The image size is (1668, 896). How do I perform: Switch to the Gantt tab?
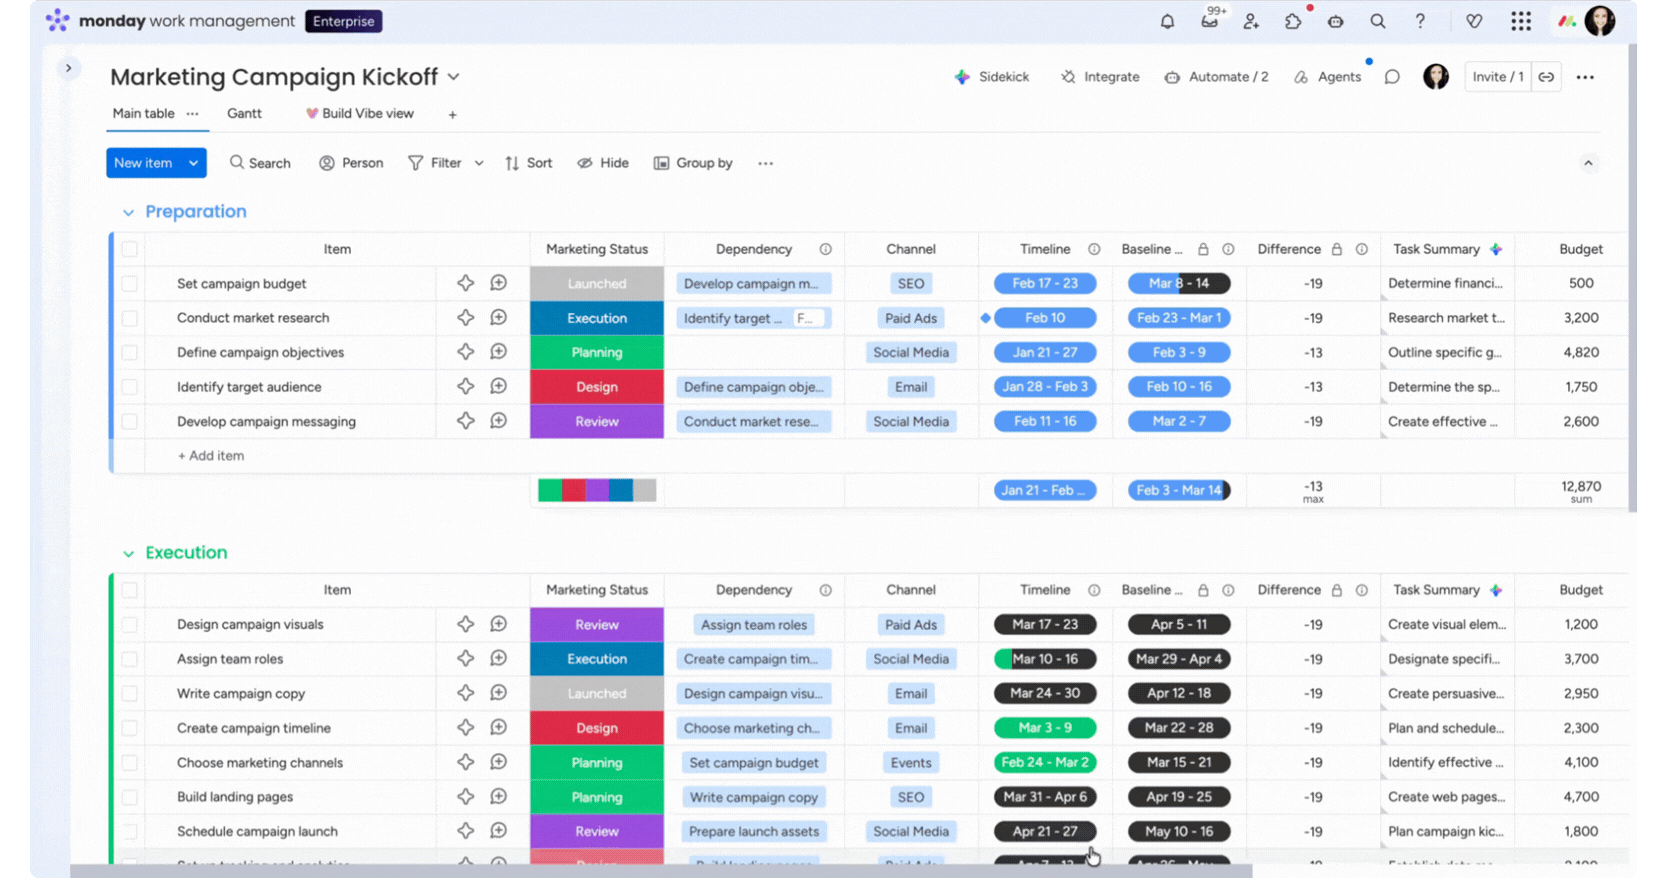(x=244, y=114)
